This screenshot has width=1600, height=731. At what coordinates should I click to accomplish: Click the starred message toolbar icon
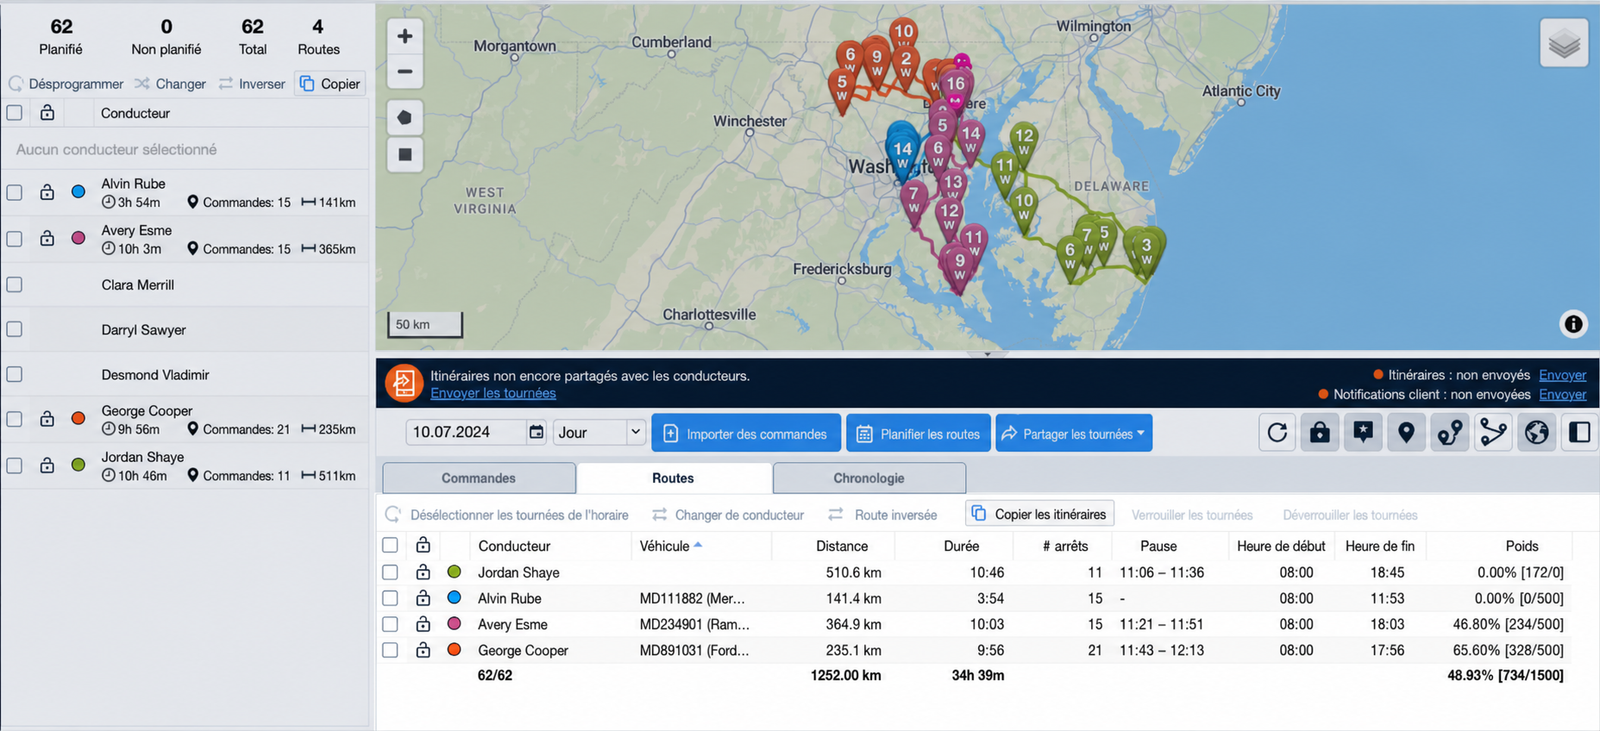click(x=1363, y=433)
